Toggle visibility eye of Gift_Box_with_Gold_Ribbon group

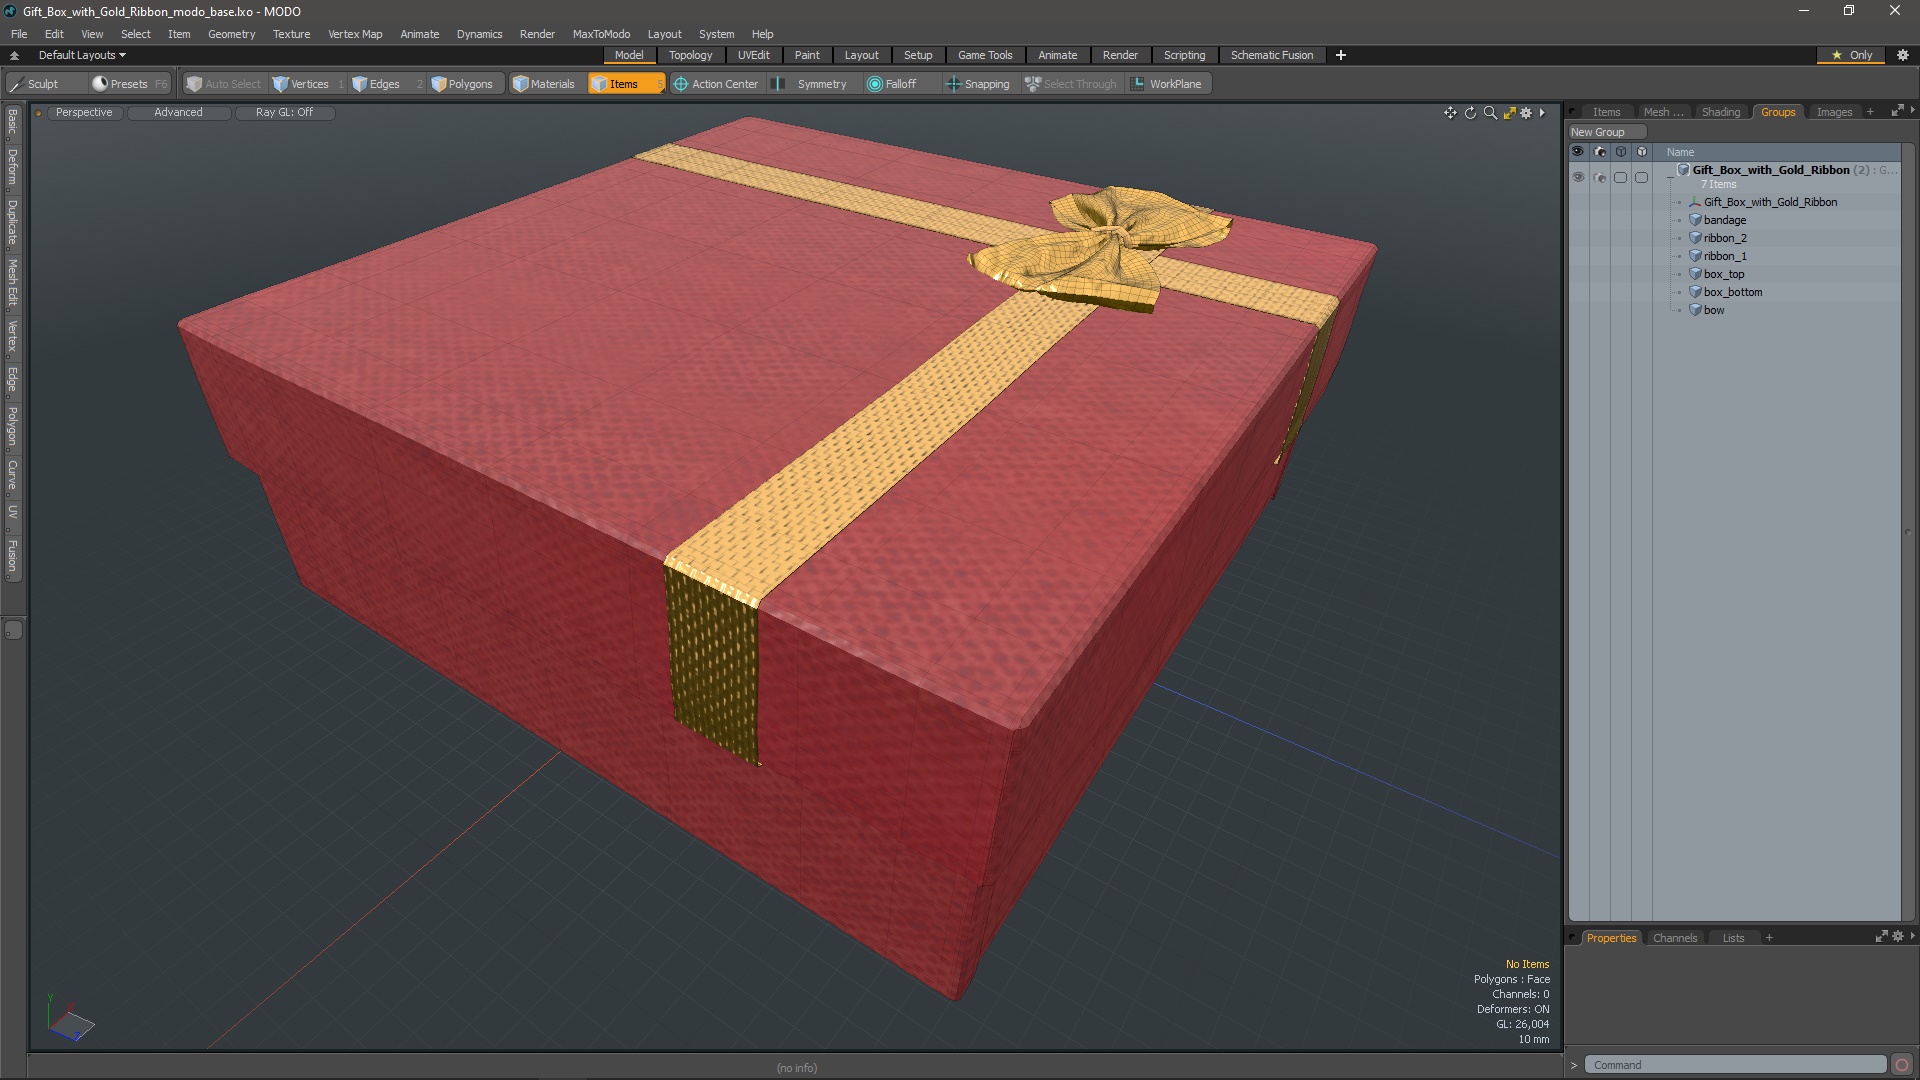(x=1578, y=177)
